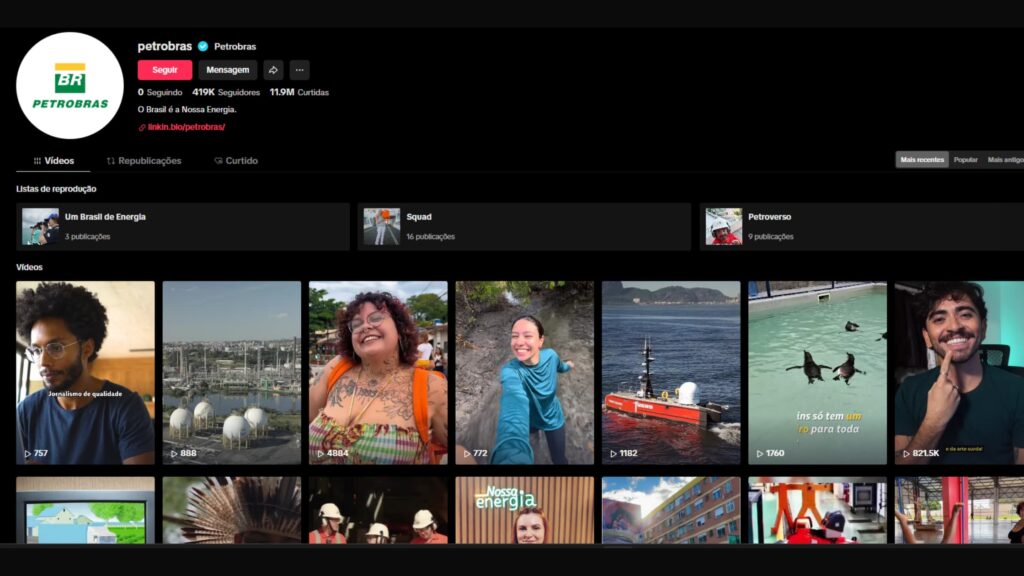Play the video with 757 views
Image resolution: width=1024 pixels, height=576 pixels.
(x=86, y=373)
